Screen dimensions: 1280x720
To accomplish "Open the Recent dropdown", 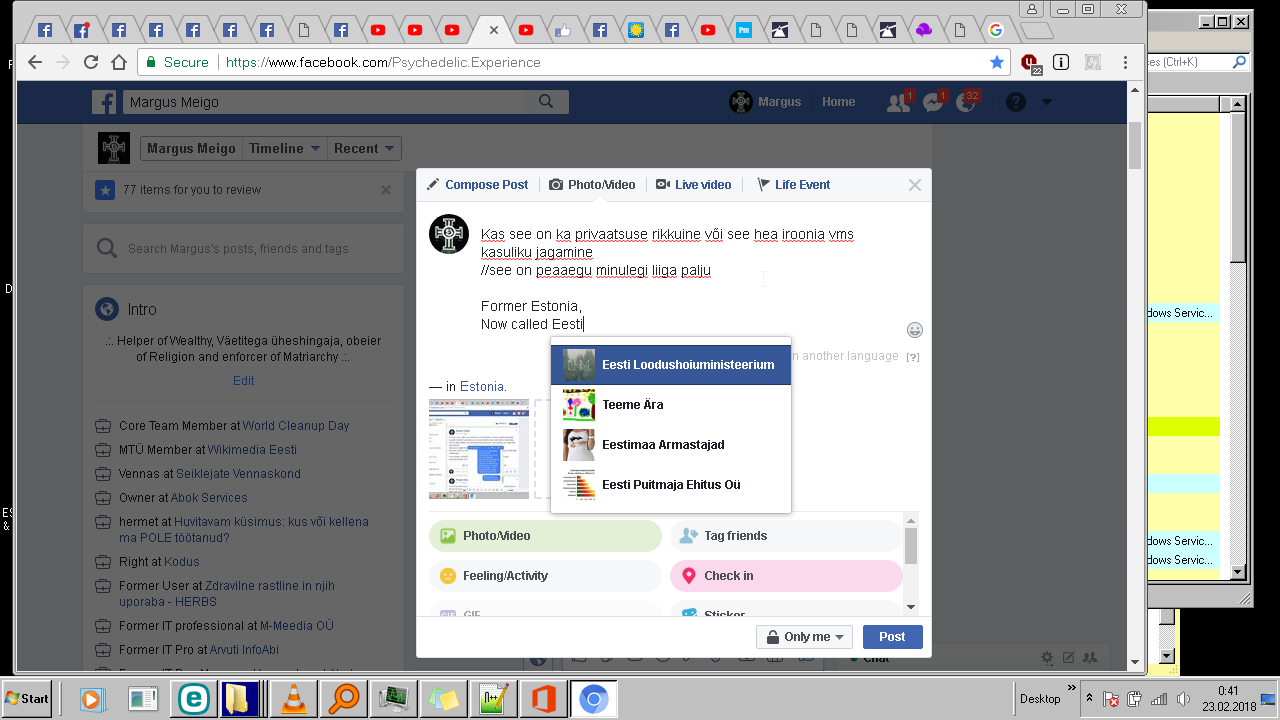I will coord(364,148).
